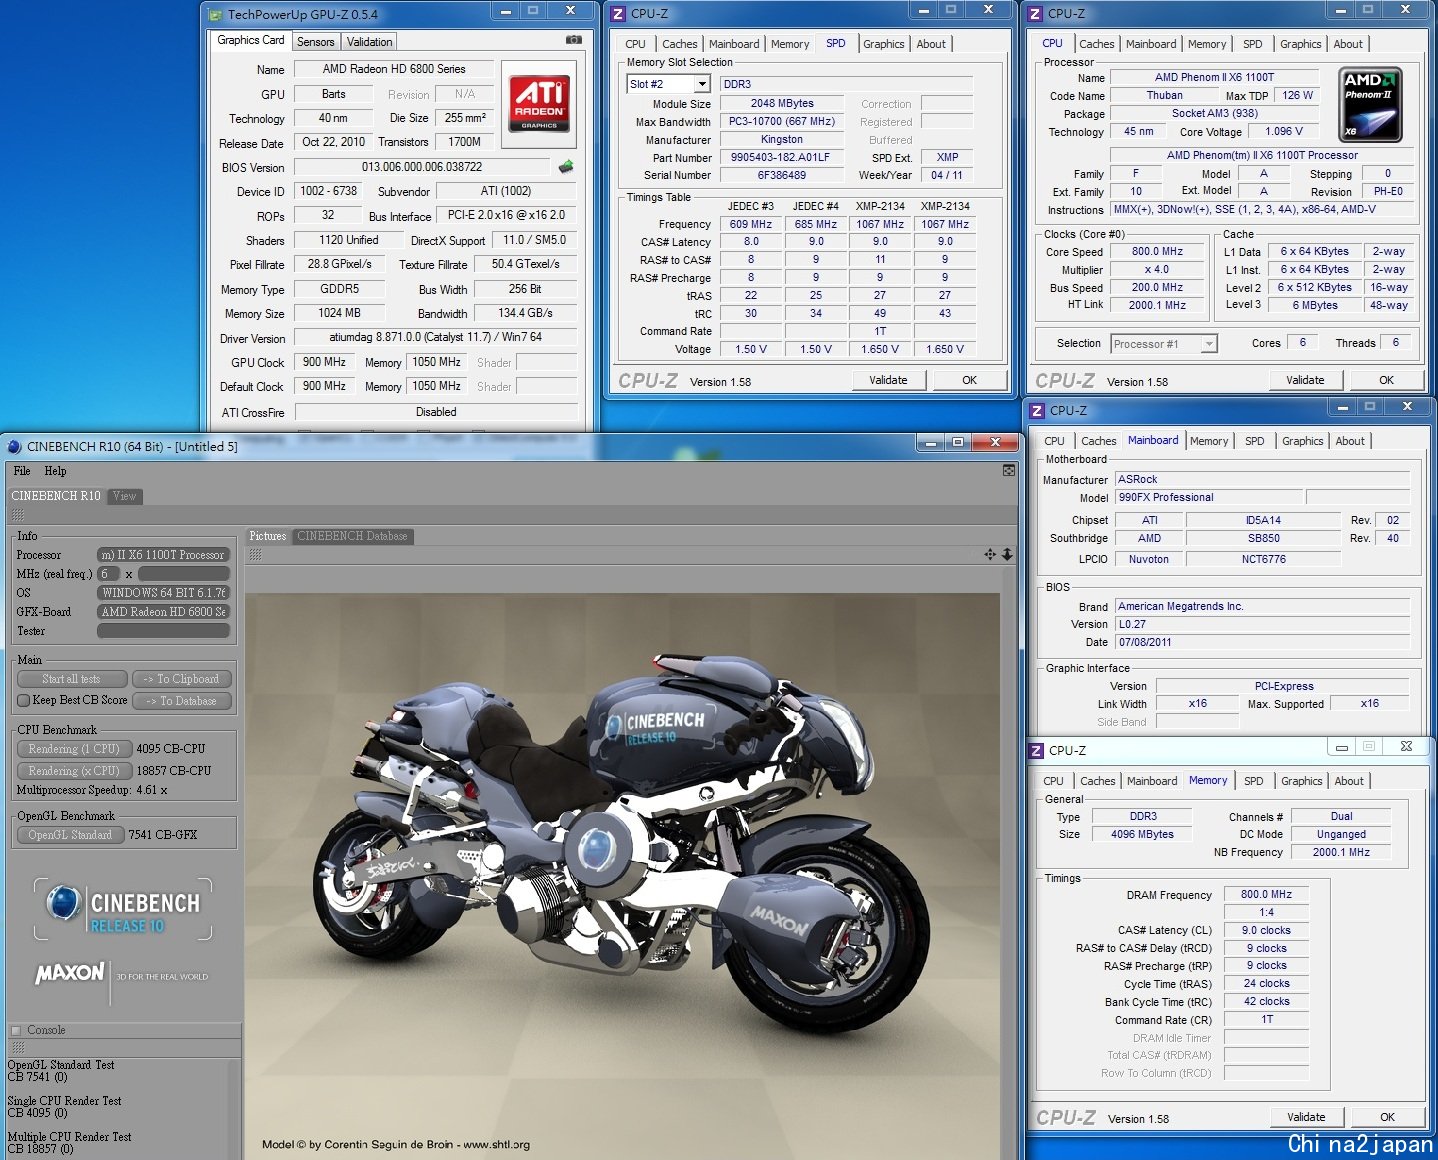
Task: Open the Help menu in CINEBENCH
Action: (x=55, y=471)
